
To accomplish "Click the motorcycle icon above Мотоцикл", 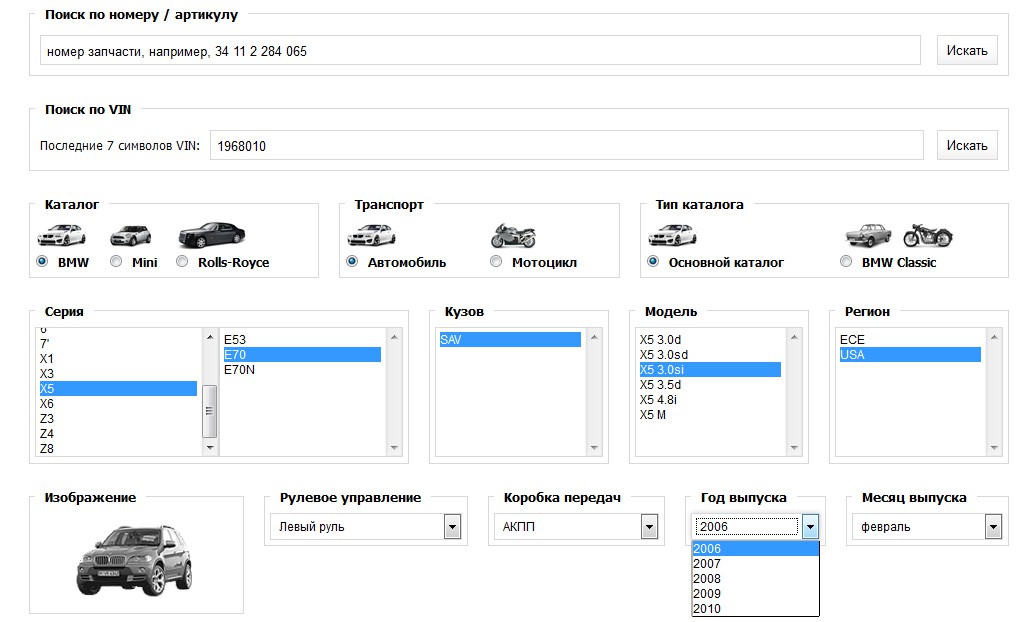I will point(513,235).
